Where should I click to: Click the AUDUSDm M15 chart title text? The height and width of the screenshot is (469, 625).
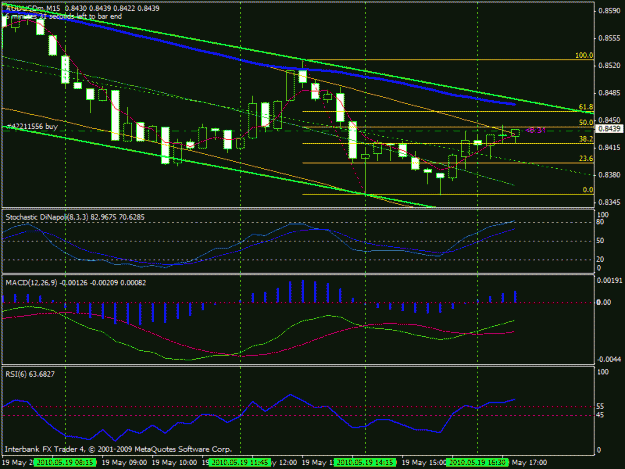83,8
